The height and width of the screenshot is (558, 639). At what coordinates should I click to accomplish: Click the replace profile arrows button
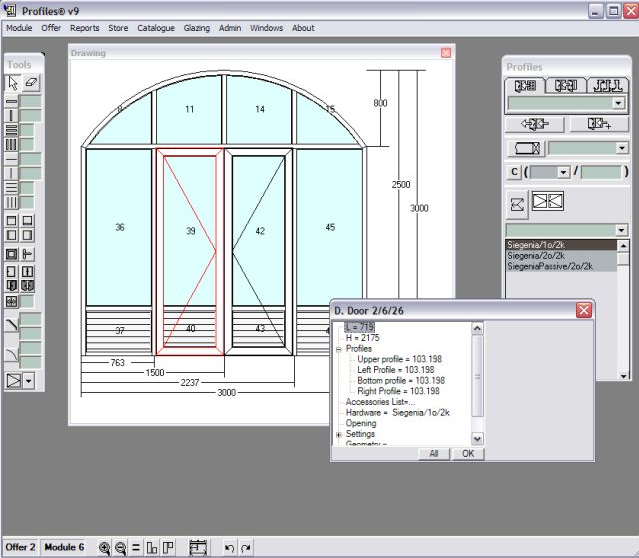535,124
